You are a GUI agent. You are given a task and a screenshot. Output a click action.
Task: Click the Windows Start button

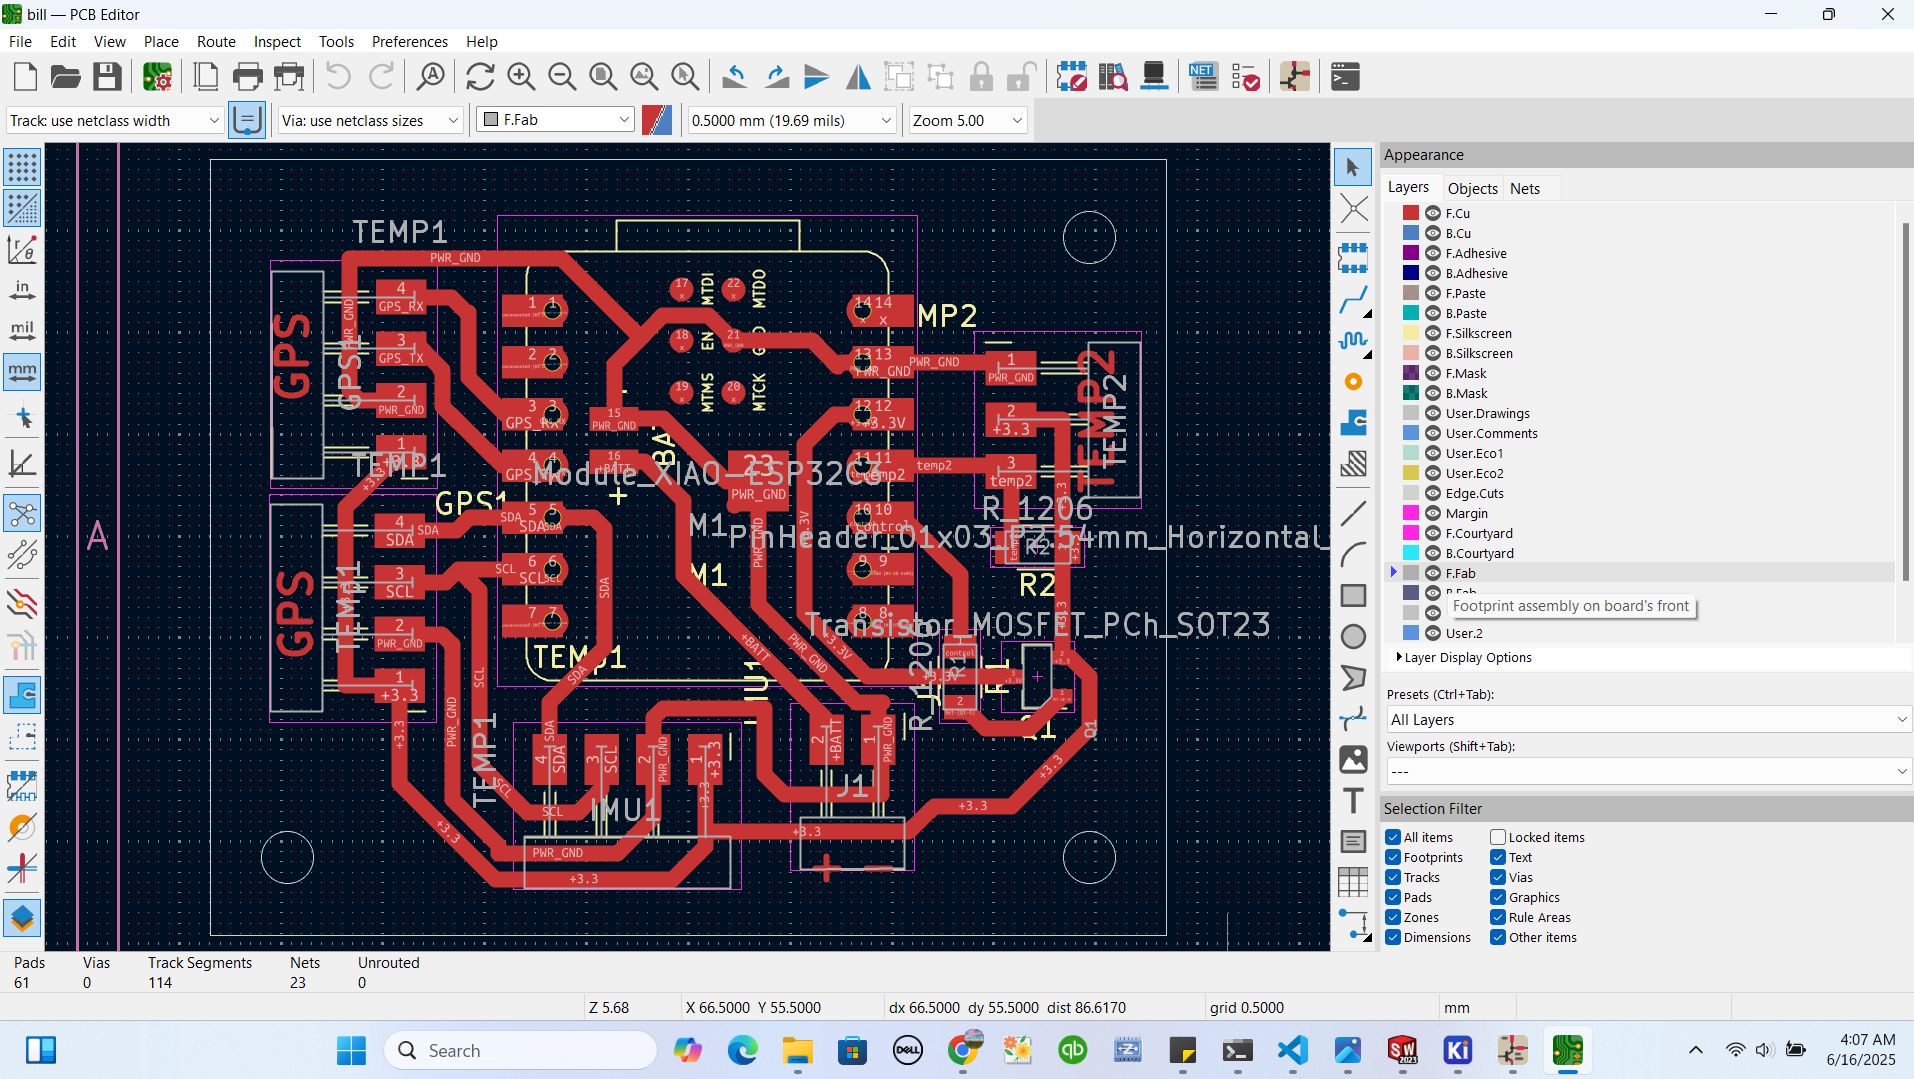[x=351, y=1050]
